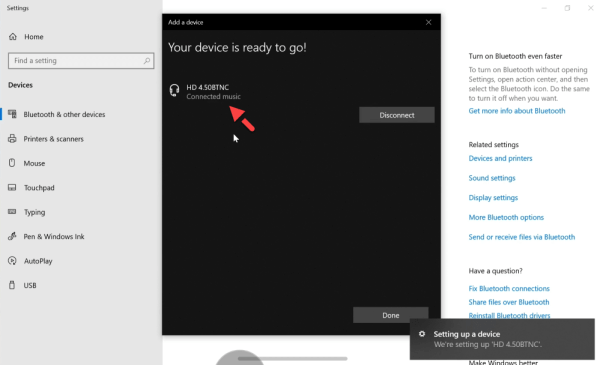Open the Typing settings page

click(34, 212)
